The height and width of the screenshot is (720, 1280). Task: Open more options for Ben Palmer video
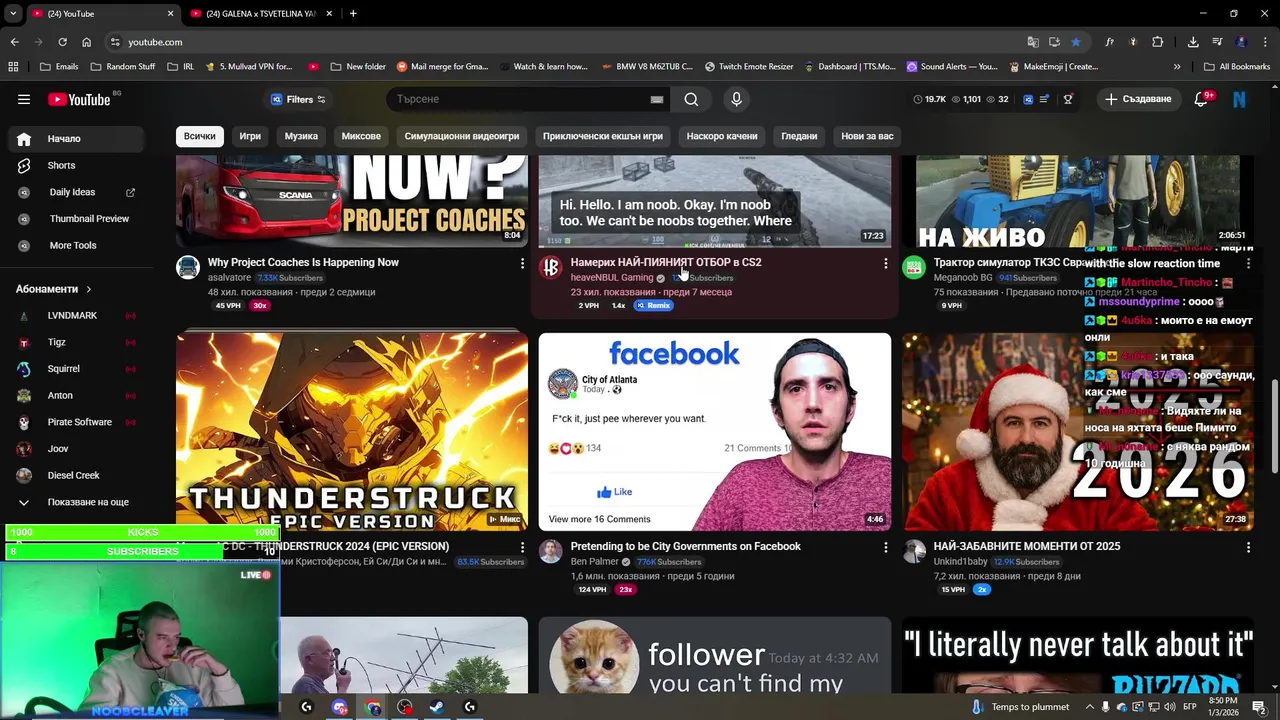(x=885, y=547)
